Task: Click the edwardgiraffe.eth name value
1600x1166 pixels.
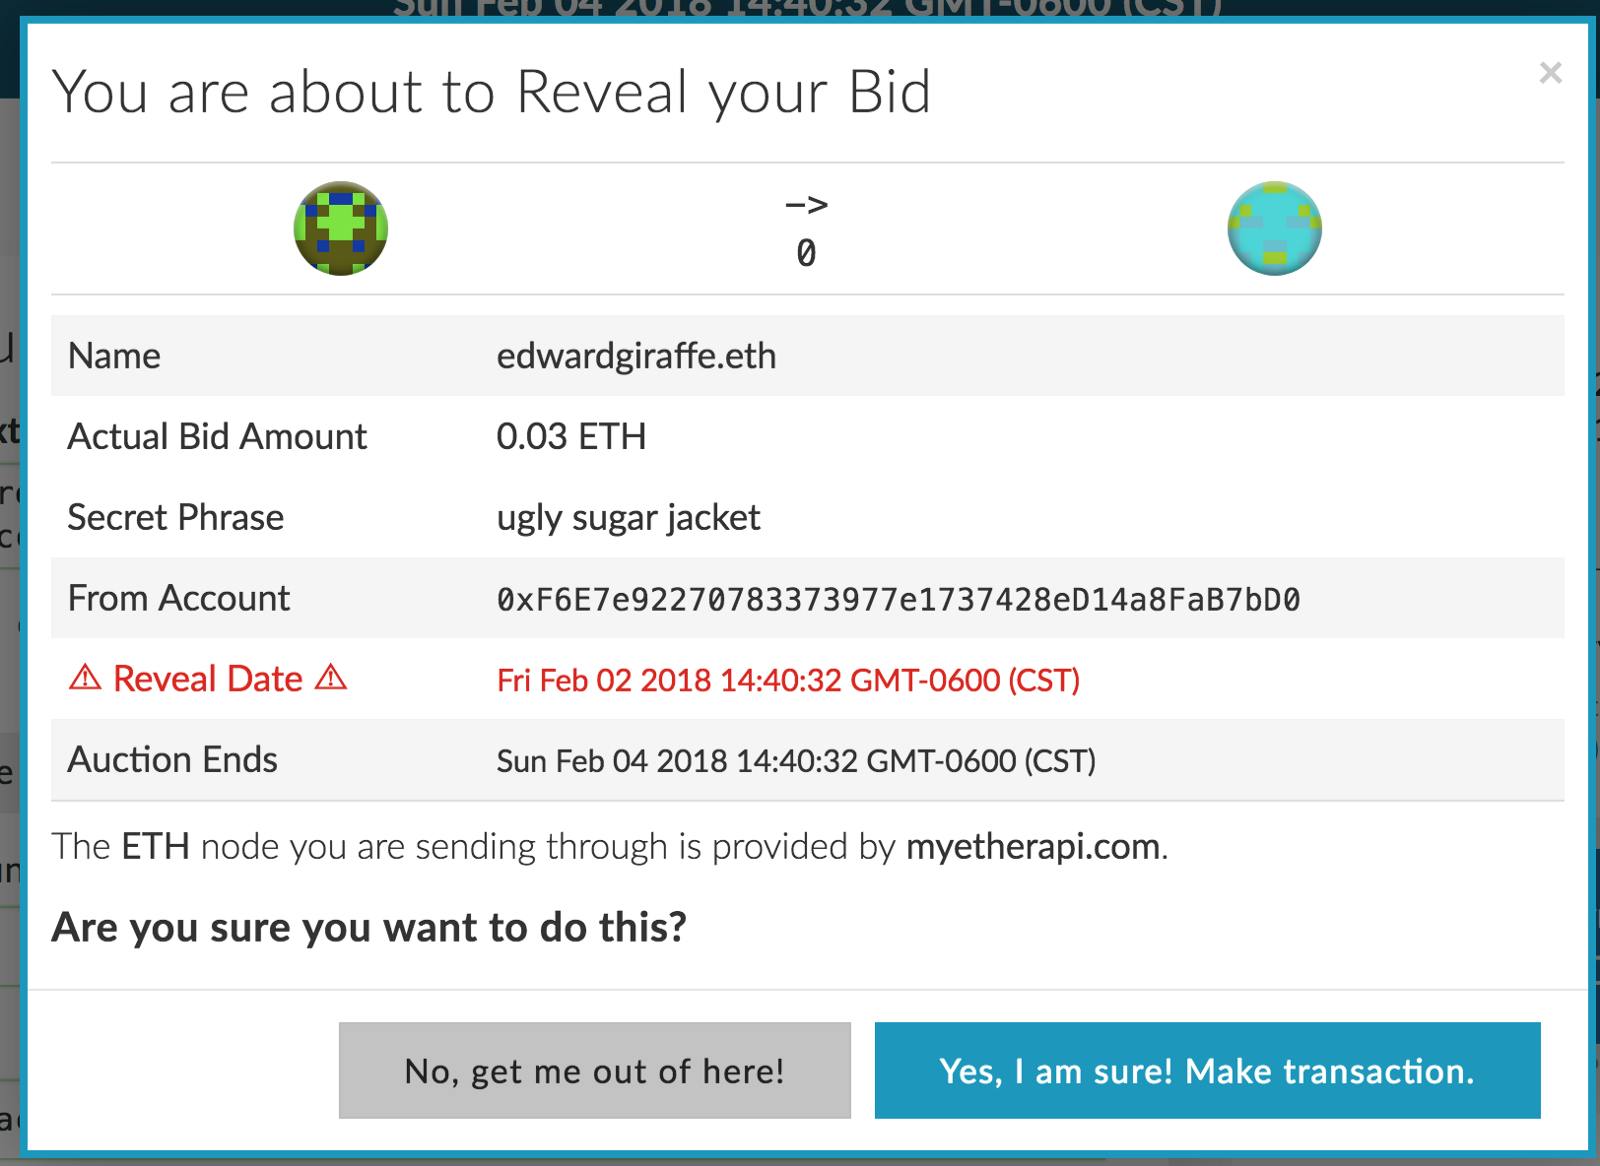Action: click(x=638, y=356)
